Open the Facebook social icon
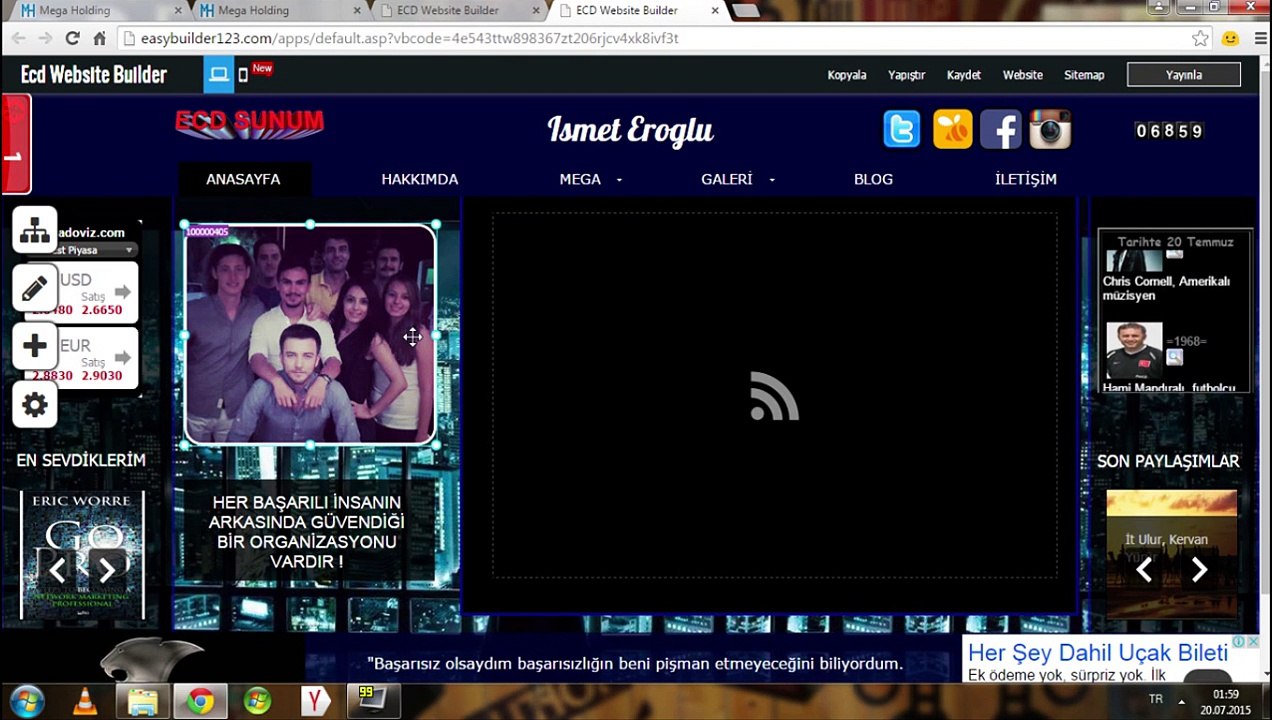 pos(1001,130)
